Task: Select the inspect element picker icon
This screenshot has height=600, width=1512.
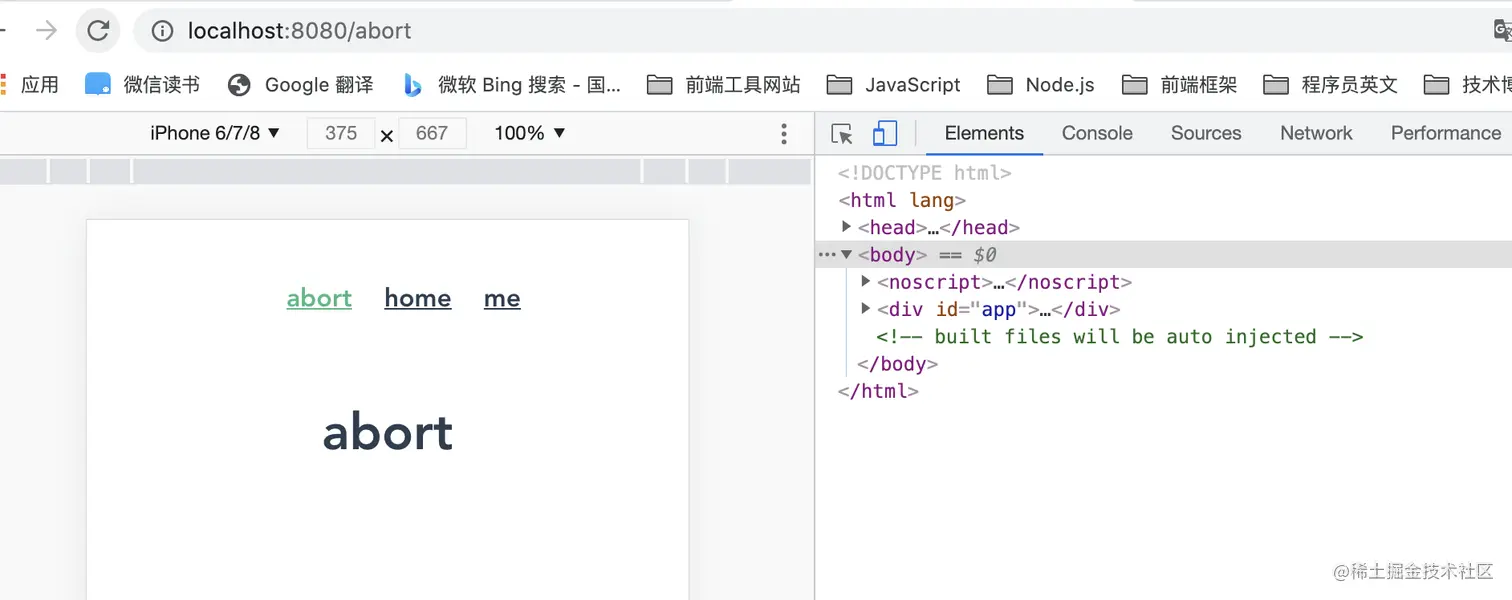Action: [842, 134]
